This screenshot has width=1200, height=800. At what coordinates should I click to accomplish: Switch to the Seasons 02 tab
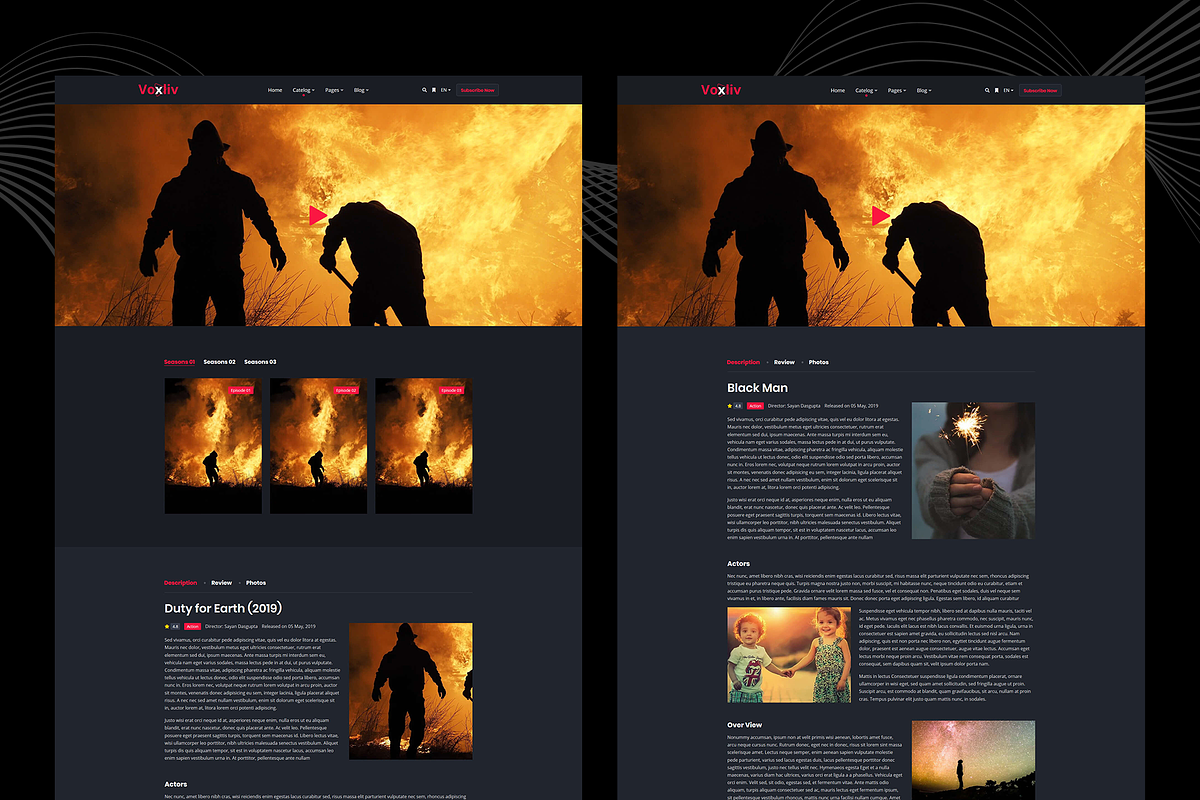219,362
